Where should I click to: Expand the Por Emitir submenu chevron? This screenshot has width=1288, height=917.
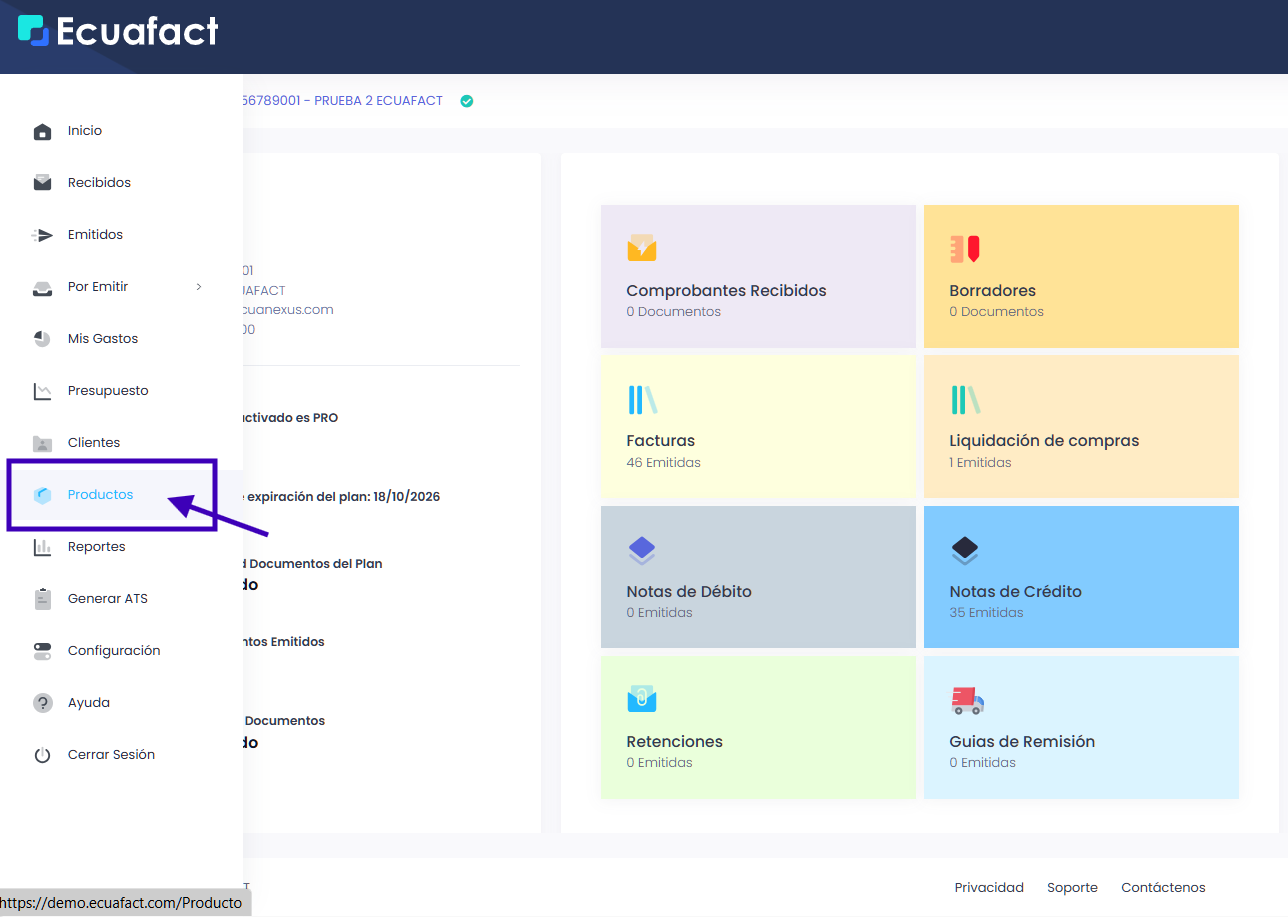click(199, 287)
